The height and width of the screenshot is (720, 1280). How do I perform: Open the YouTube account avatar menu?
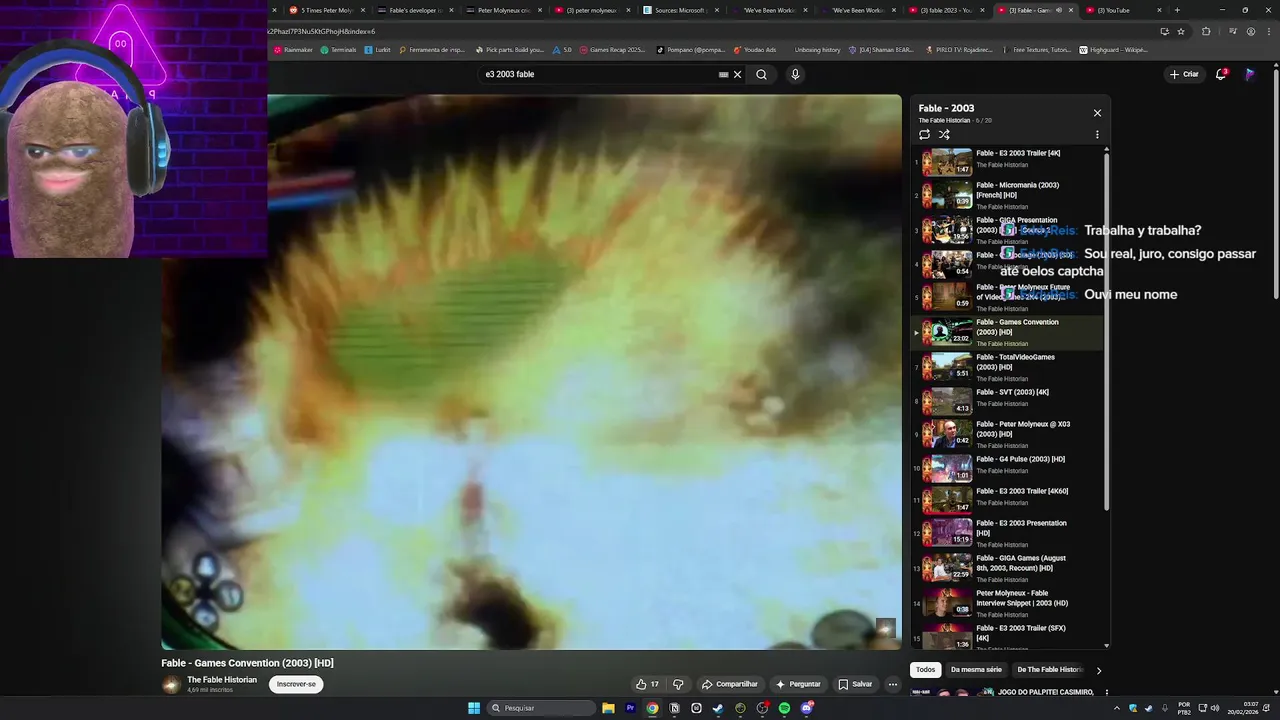[1249, 74]
